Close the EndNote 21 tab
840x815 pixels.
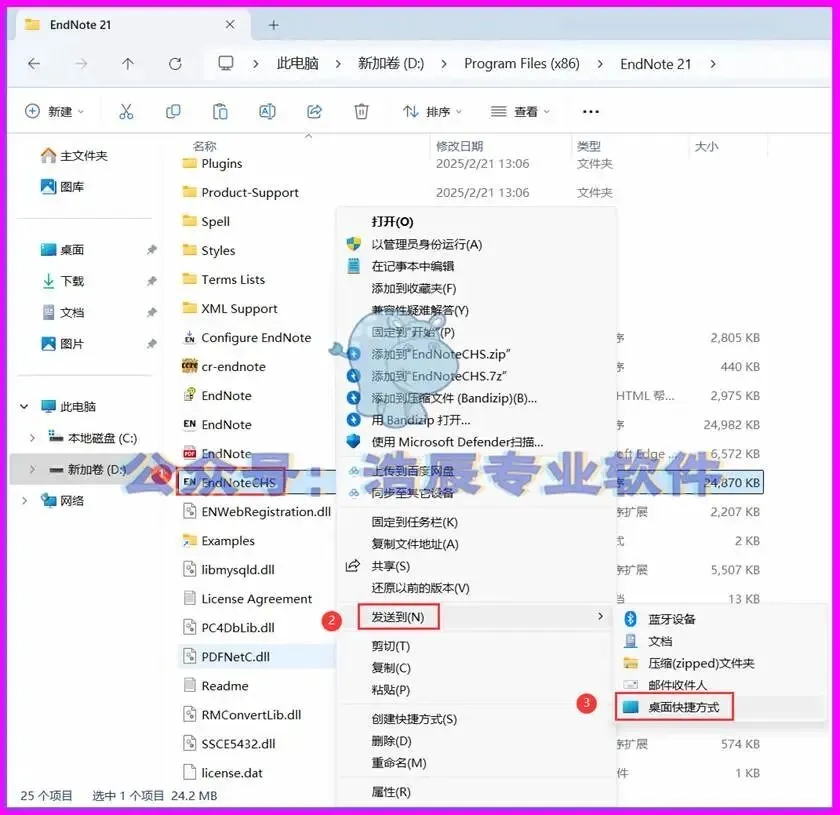point(230,25)
